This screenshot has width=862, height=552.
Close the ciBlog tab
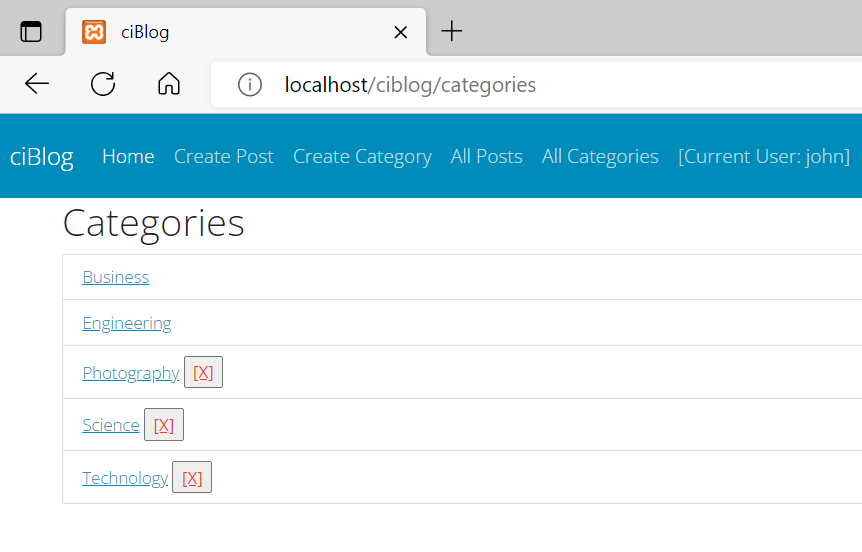(x=401, y=32)
